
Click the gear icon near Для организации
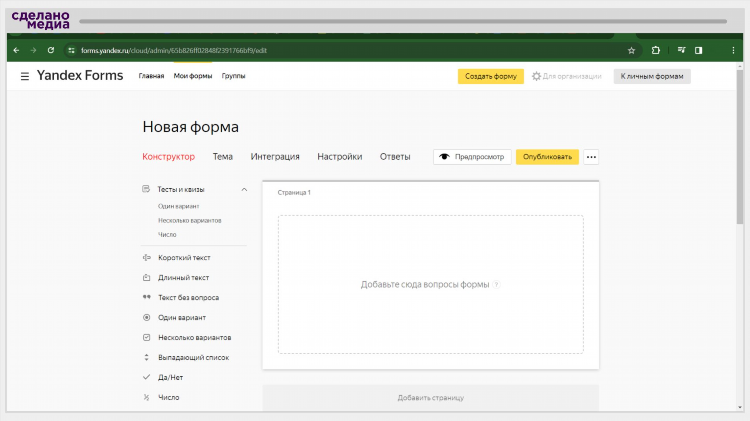[536, 76]
